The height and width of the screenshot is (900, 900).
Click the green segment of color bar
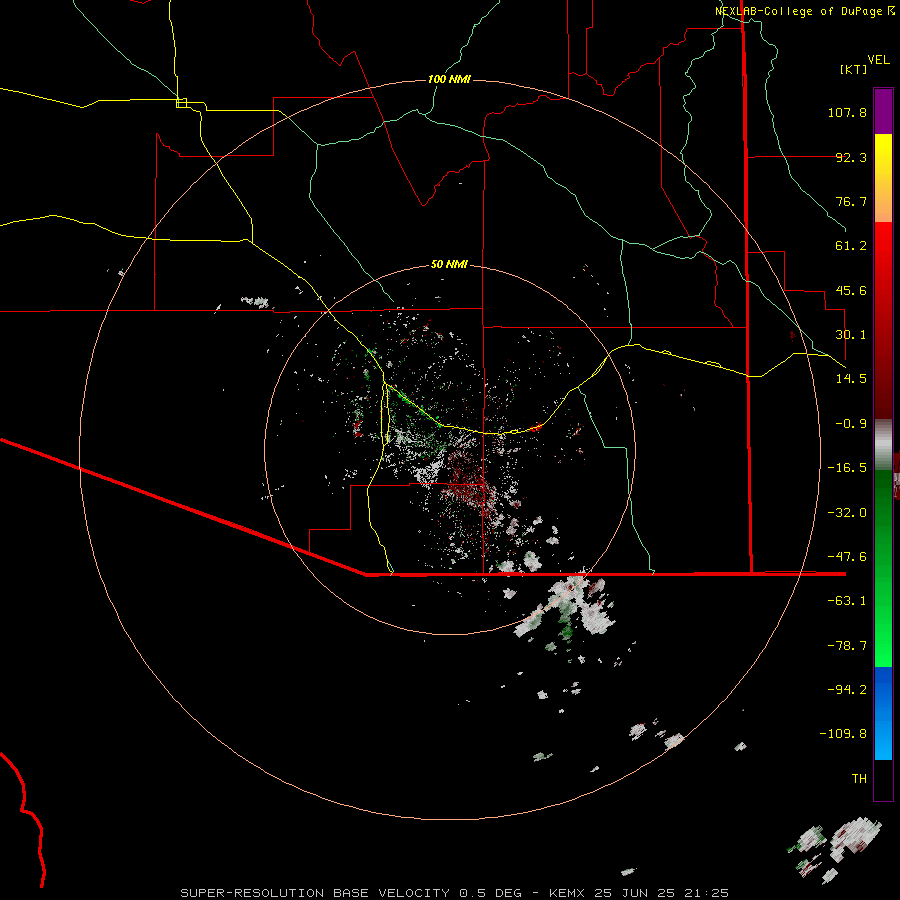coord(883,568)
